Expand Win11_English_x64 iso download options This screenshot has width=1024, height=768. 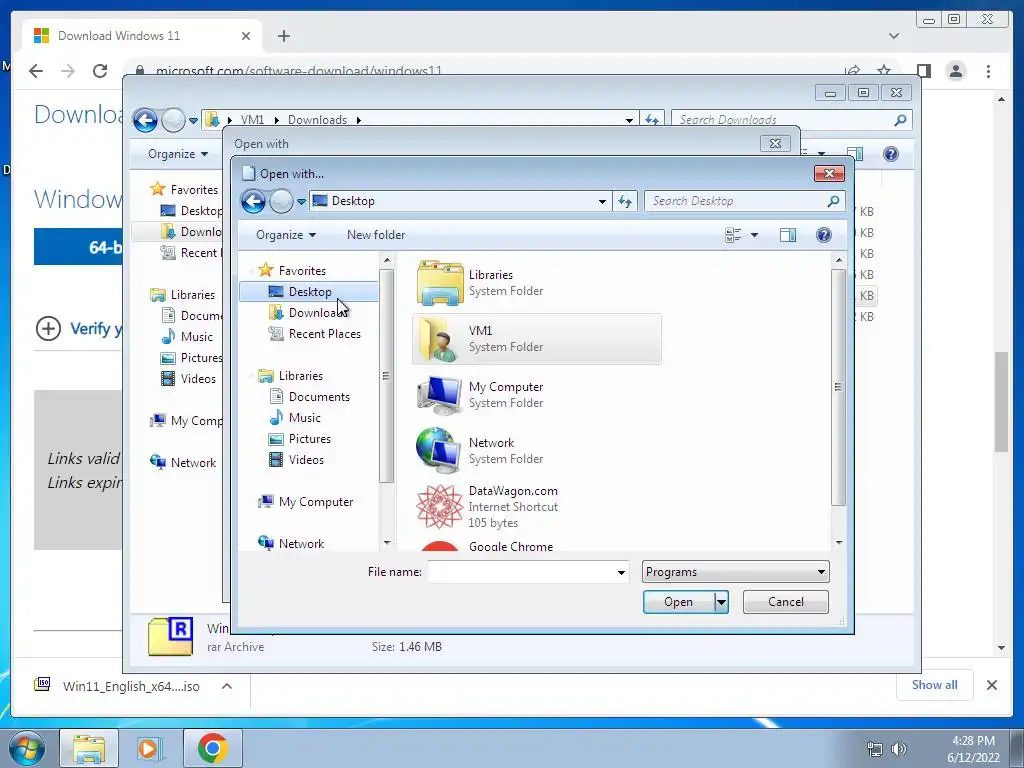(227, 686)
